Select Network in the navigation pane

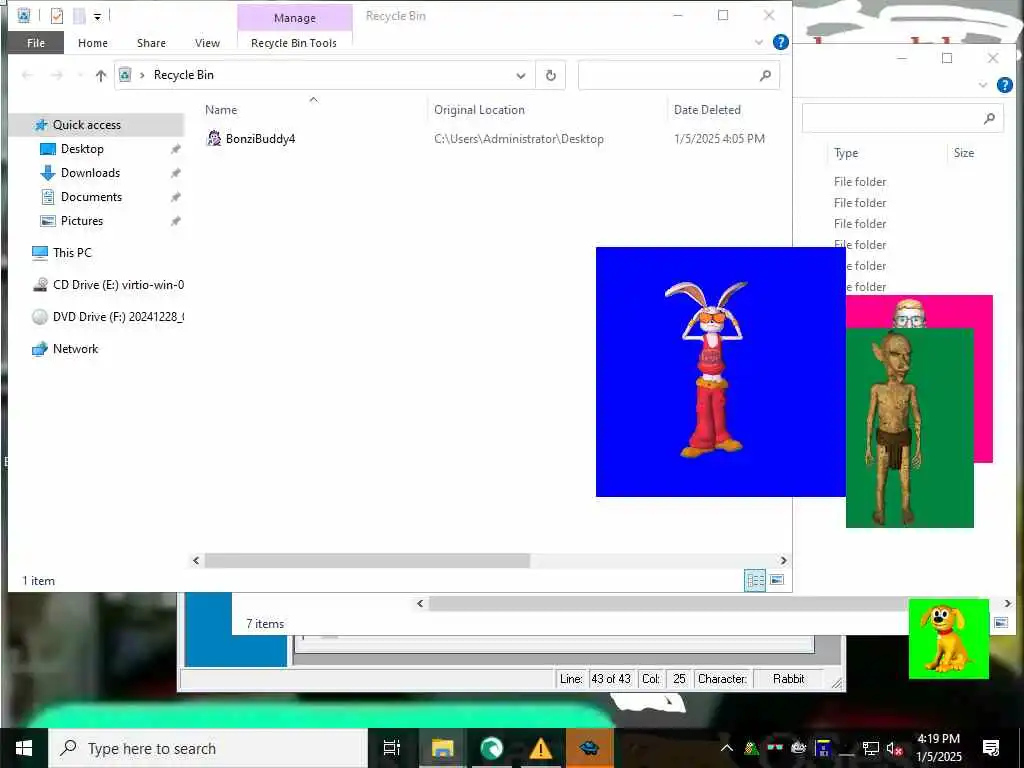(75, 349)
